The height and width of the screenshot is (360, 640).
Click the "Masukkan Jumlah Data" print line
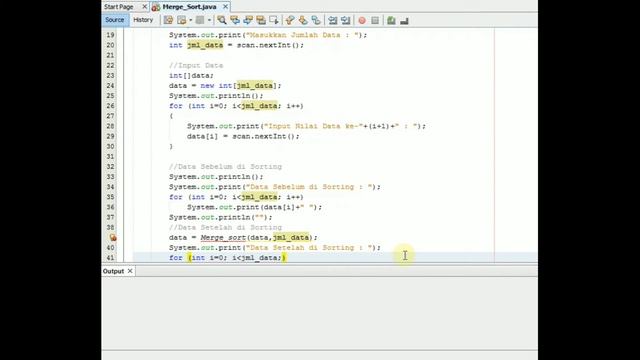click(x=268, y=35)
